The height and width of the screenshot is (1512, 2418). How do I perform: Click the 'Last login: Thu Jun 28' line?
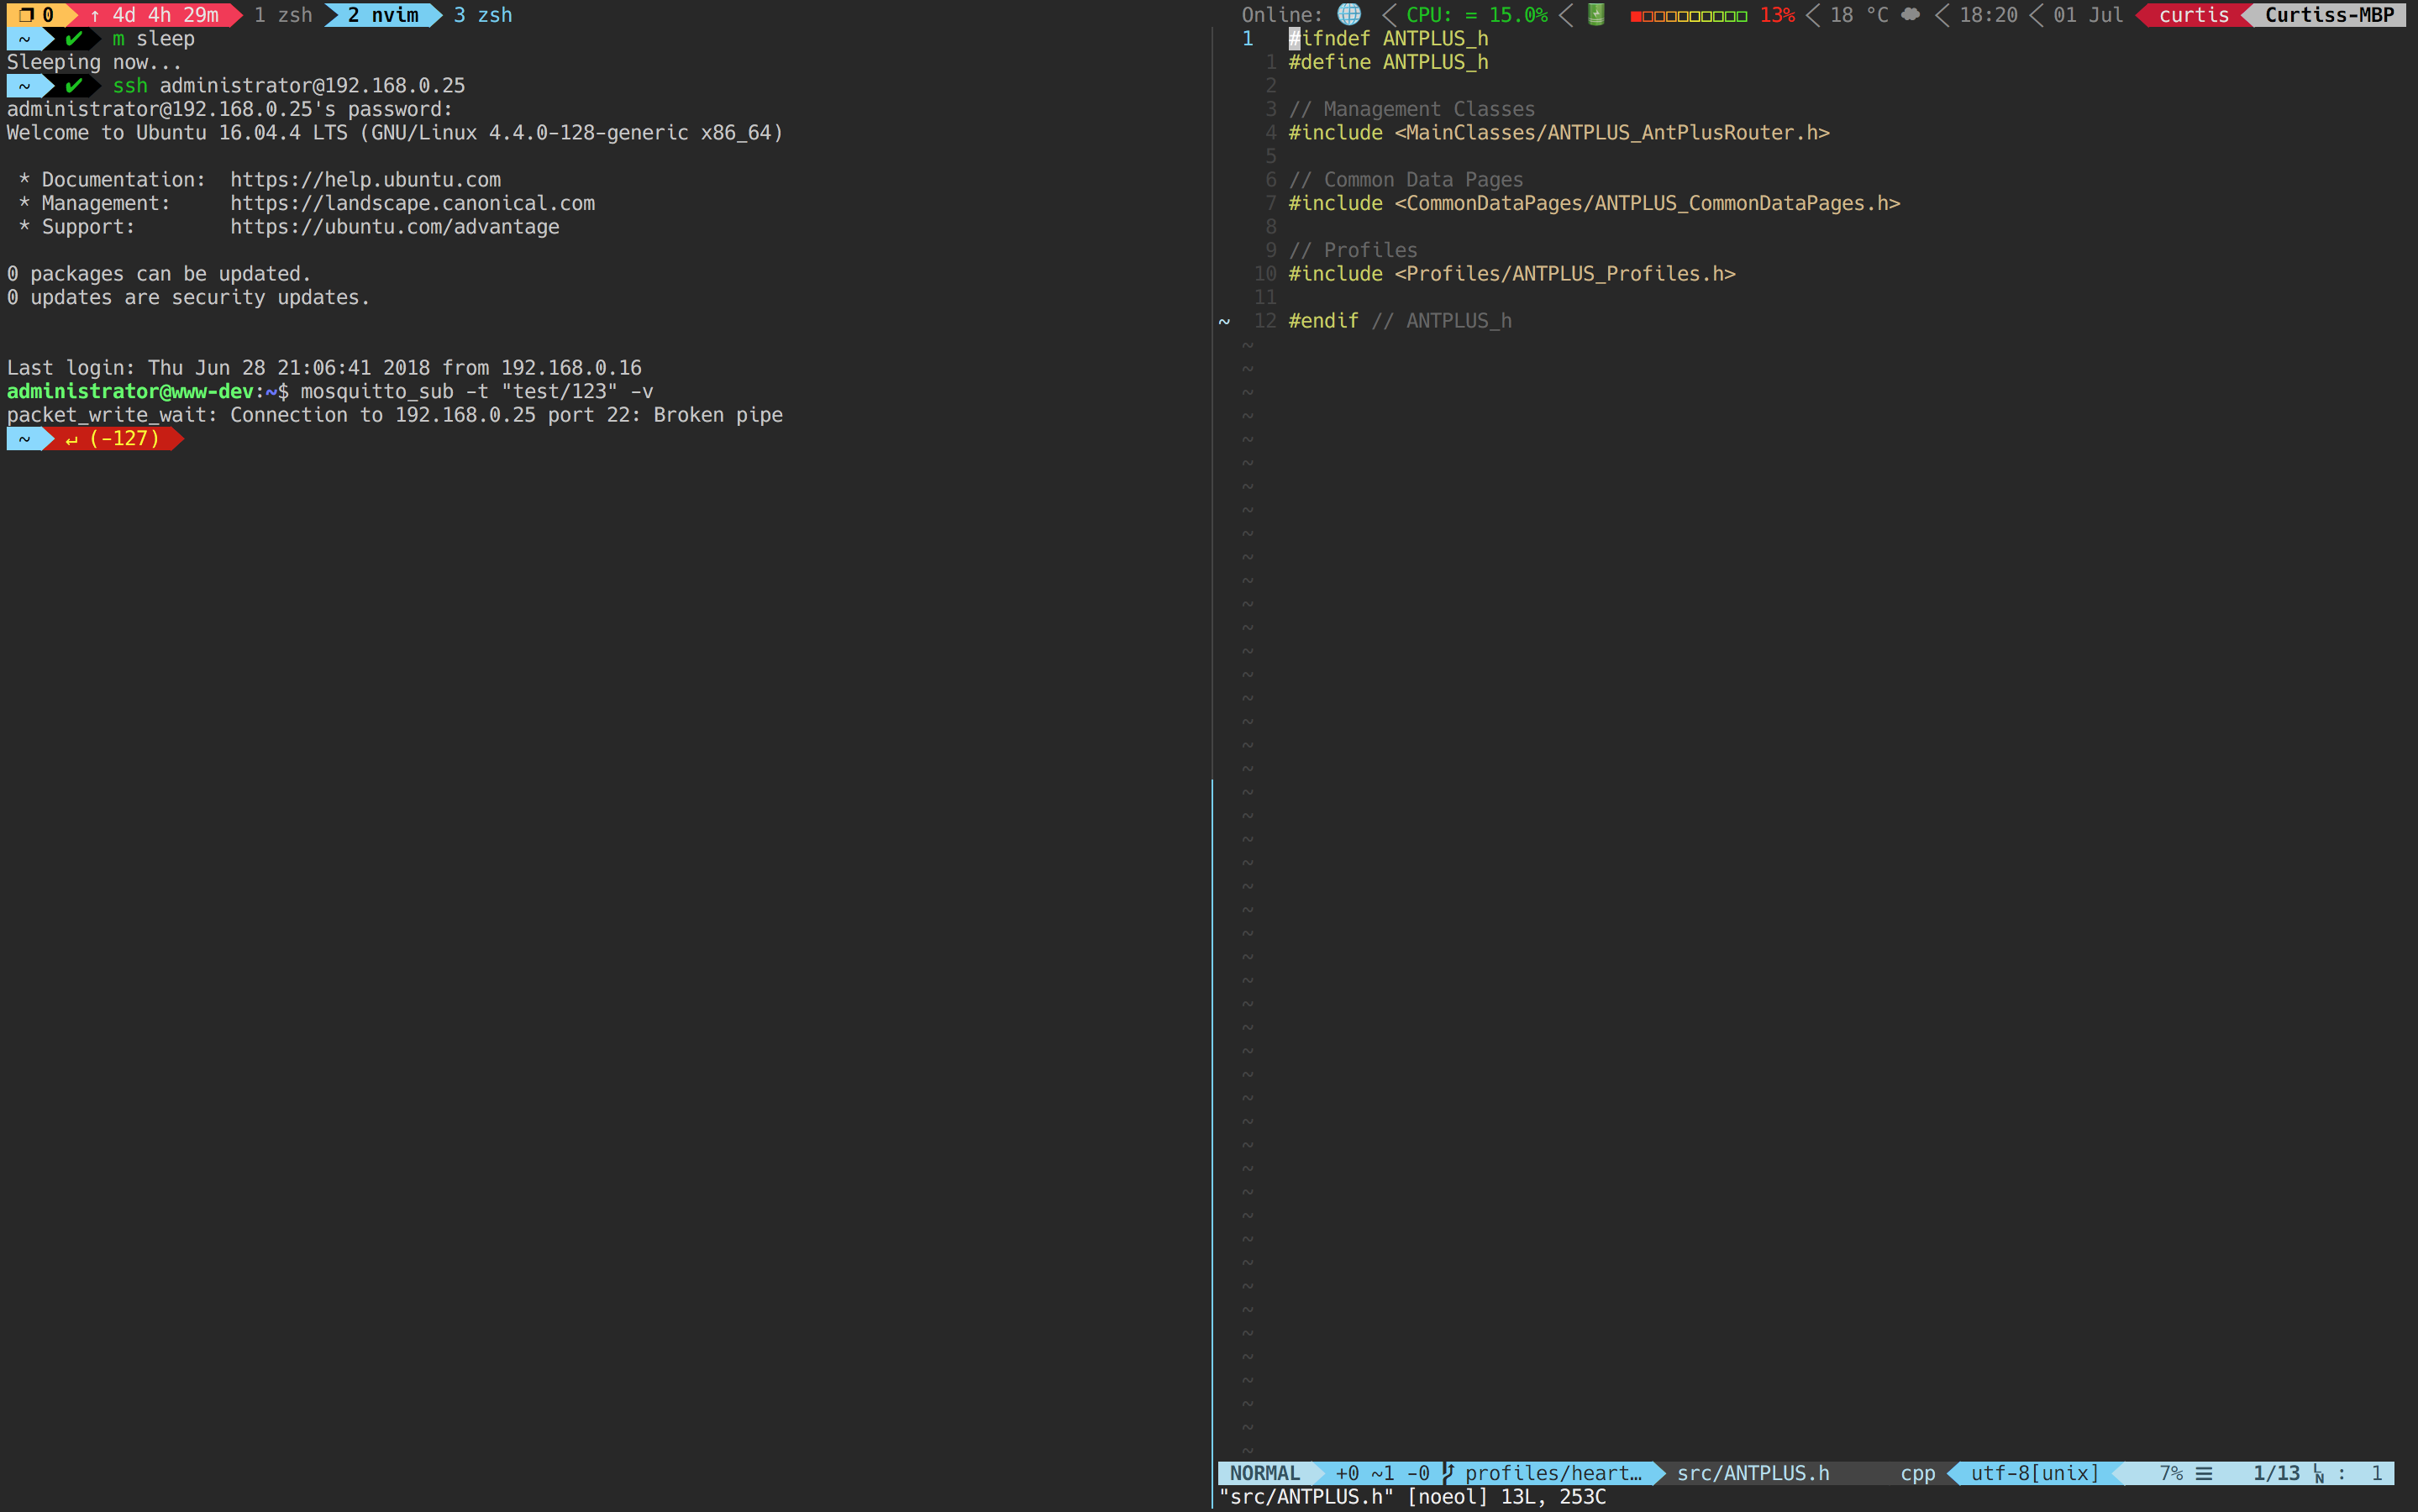pos(324,368)
